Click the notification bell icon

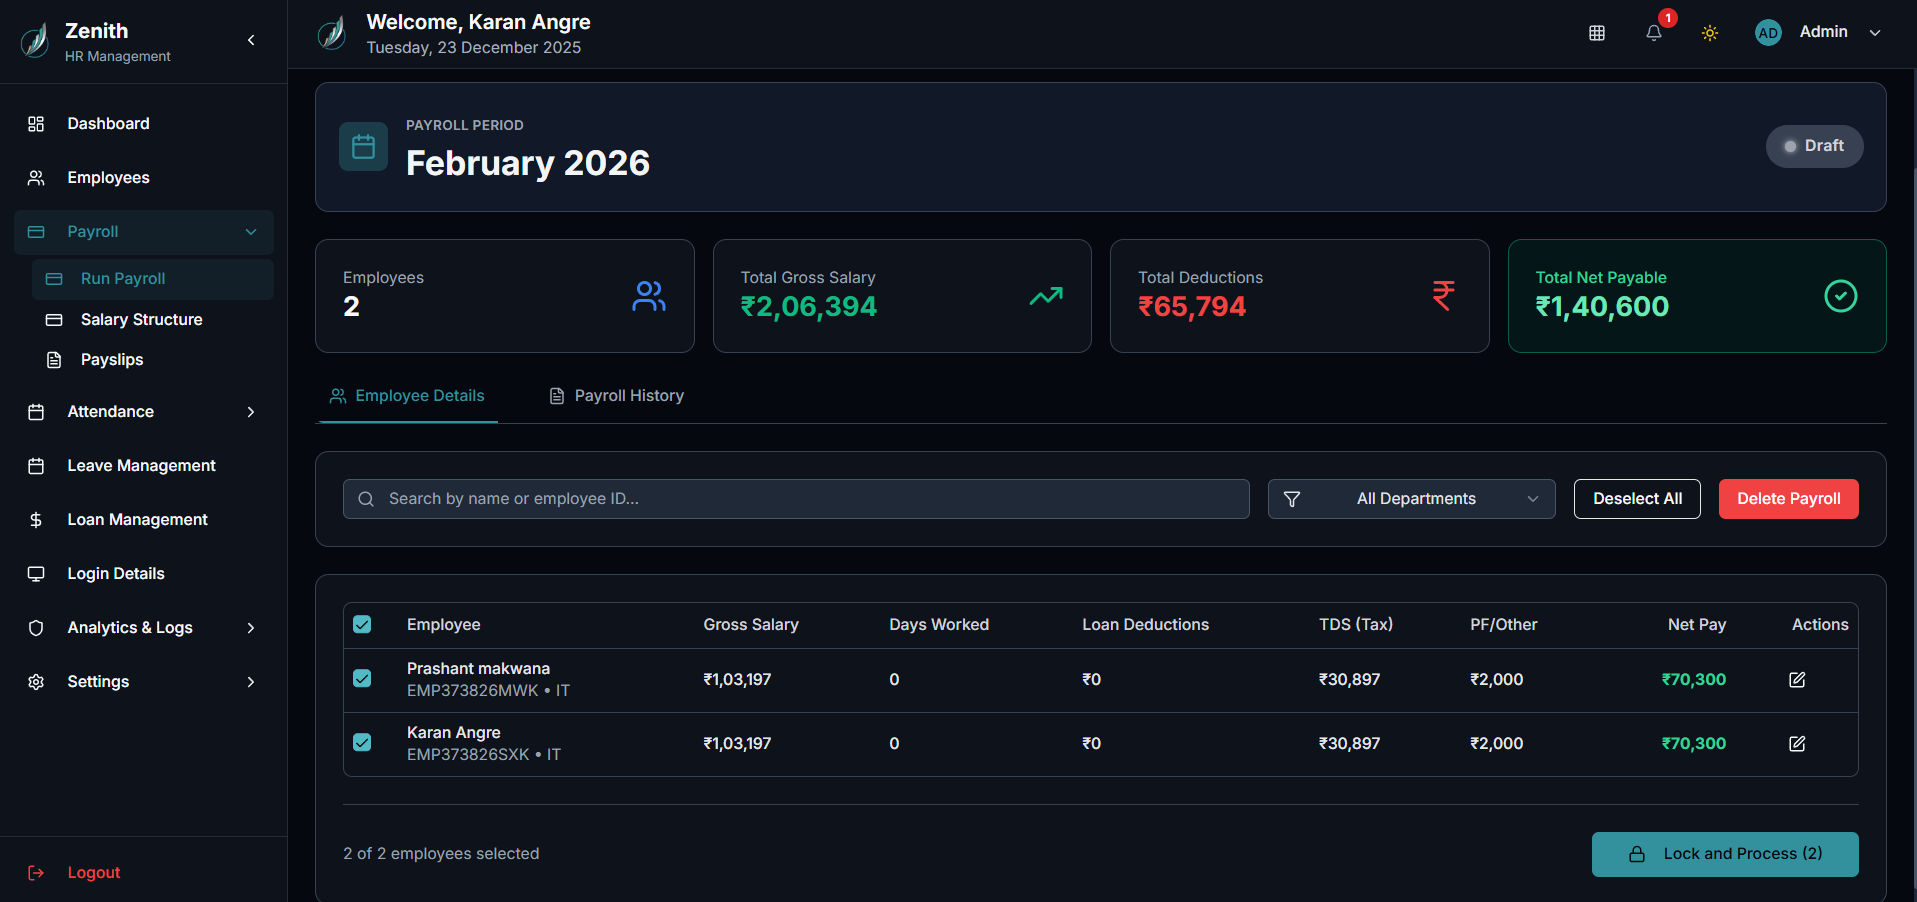pos(1654,33)
